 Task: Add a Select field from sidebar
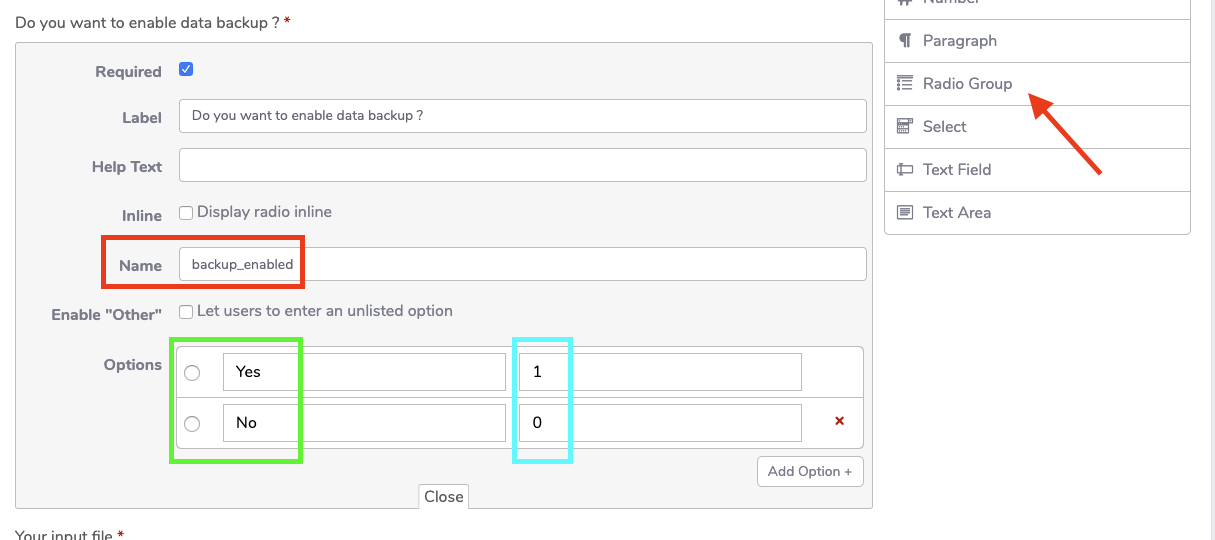[945, 127]
